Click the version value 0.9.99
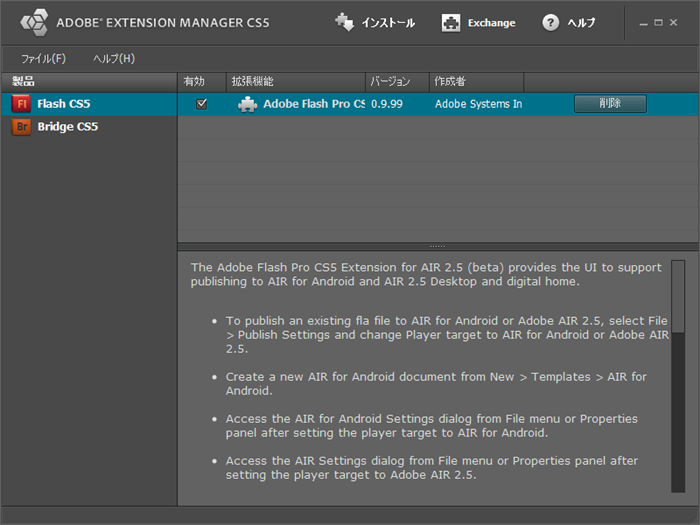Screen dimensions: 700x525 387,104
